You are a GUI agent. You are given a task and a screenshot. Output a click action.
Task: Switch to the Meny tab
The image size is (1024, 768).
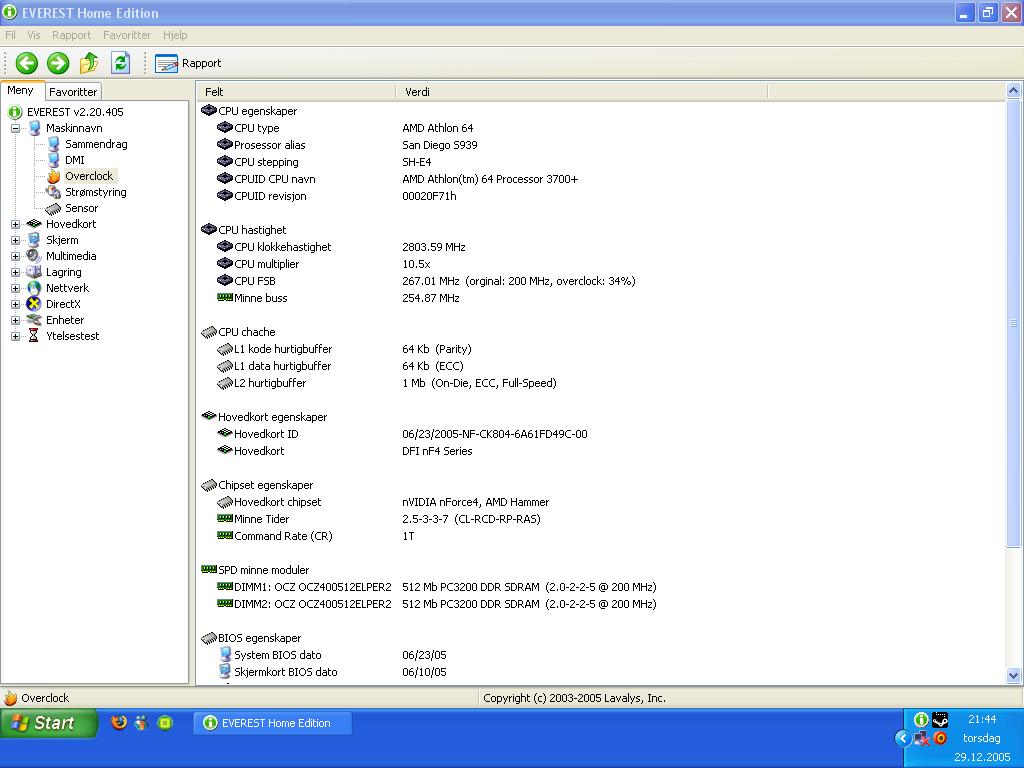pos(21,91)
